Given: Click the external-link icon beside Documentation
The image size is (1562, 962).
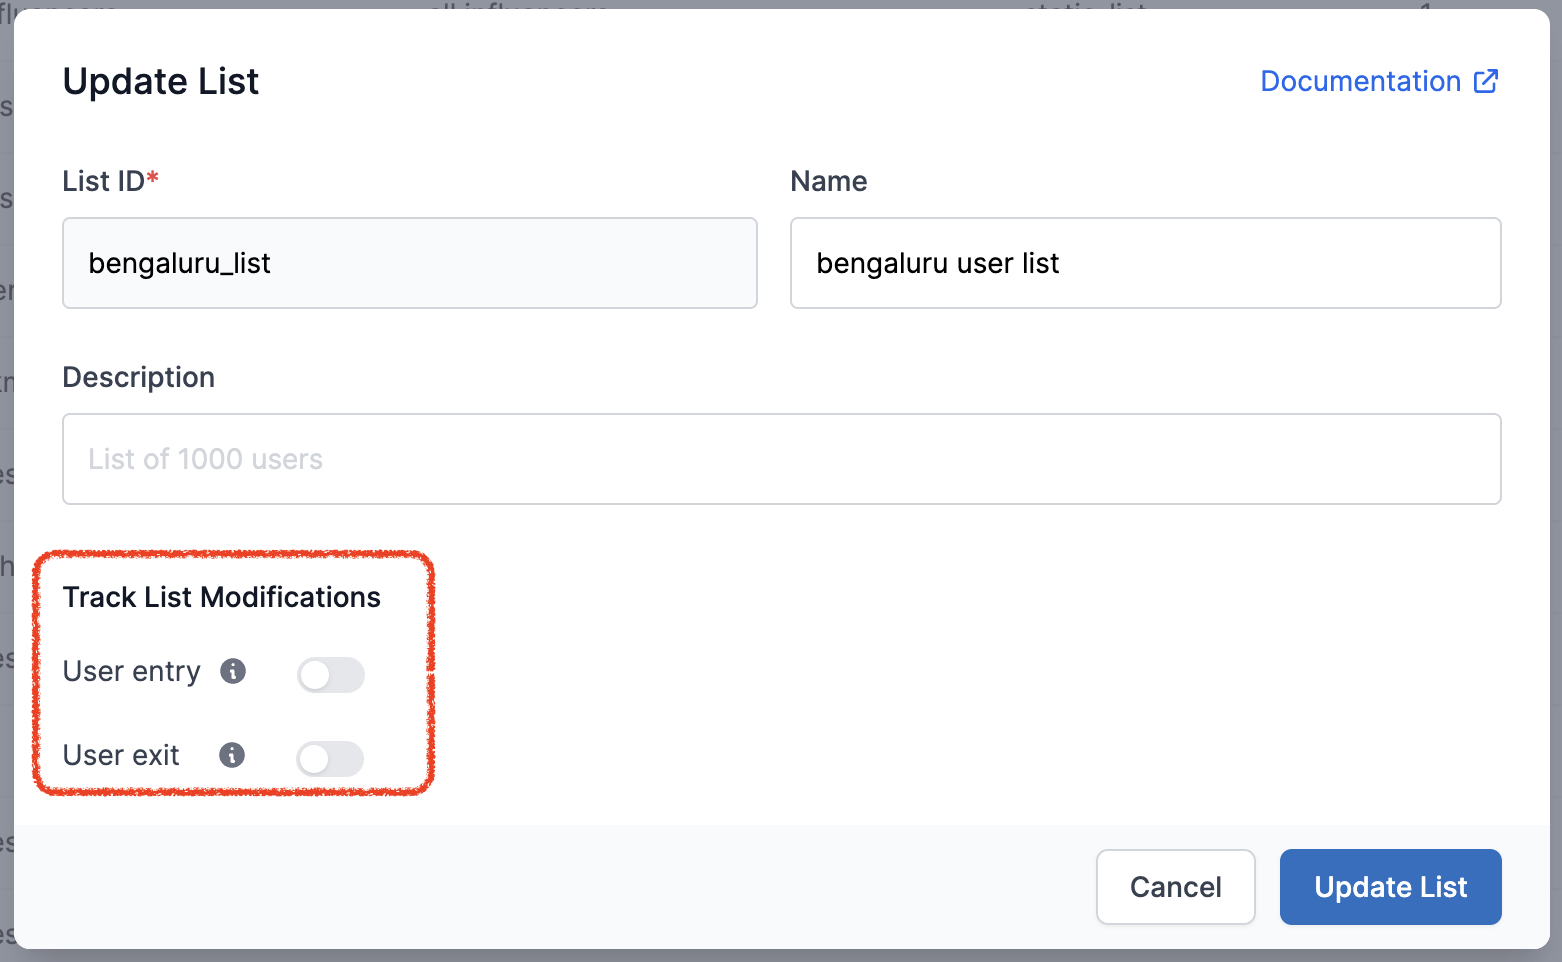Looking at the screenshot, I should pos(1486,81).
